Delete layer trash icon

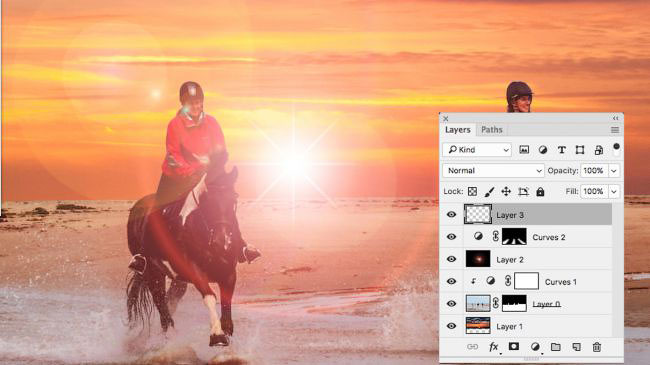(597, 347)
